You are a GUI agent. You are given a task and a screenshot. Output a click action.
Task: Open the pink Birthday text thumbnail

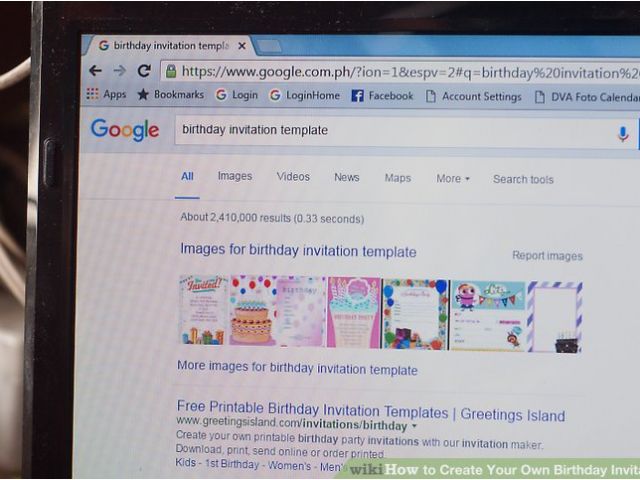click(x=301, y=312)
